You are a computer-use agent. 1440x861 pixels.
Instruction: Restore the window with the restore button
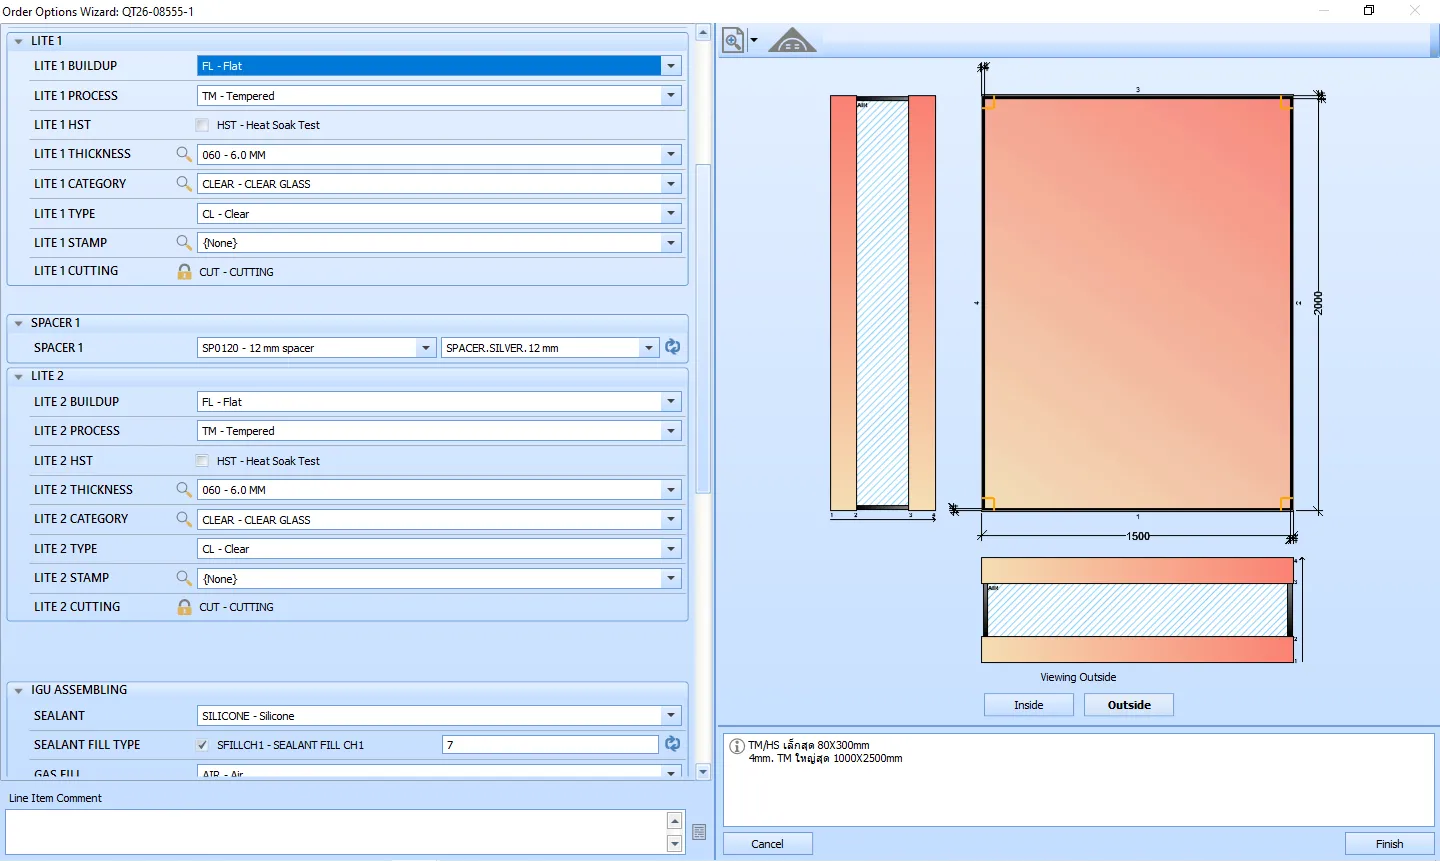(x=1369, y=11)
